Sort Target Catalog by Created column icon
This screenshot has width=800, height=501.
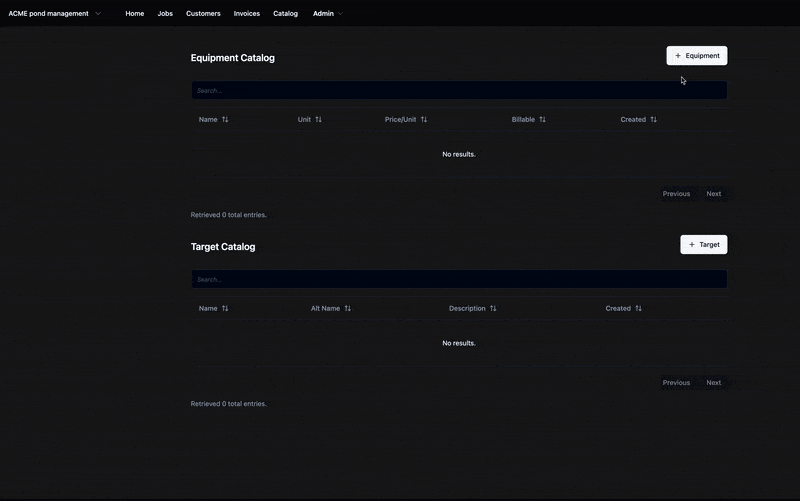(638, 308)
